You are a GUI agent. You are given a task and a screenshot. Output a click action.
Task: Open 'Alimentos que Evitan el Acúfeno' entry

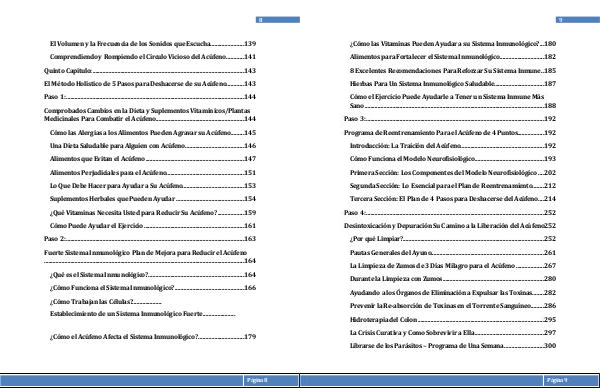click(153, 159)
